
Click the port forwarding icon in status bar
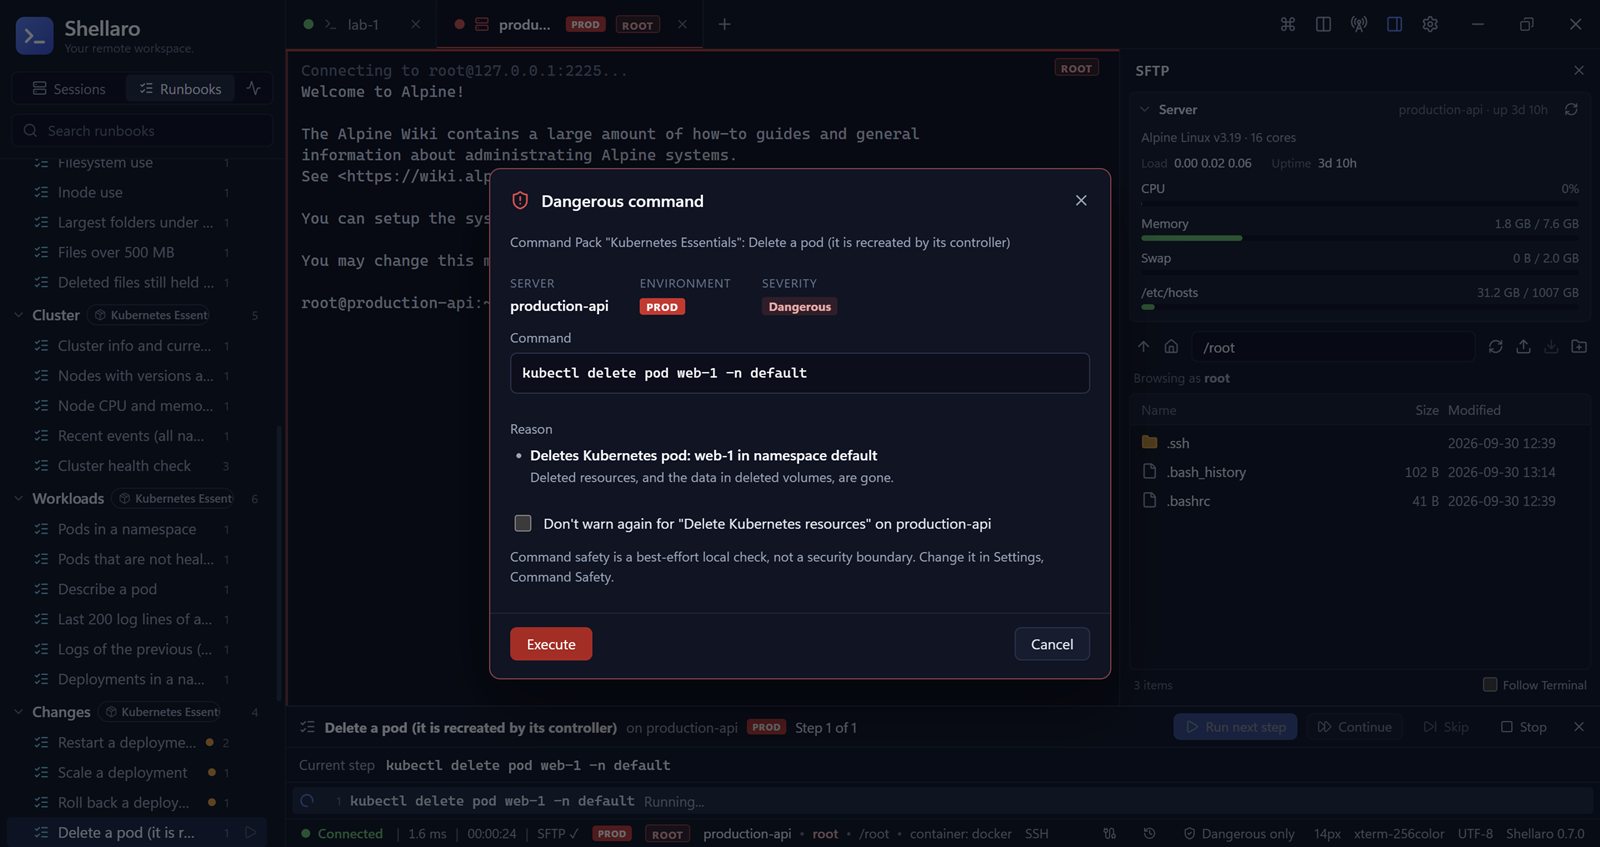click(x=1109, y=833)
